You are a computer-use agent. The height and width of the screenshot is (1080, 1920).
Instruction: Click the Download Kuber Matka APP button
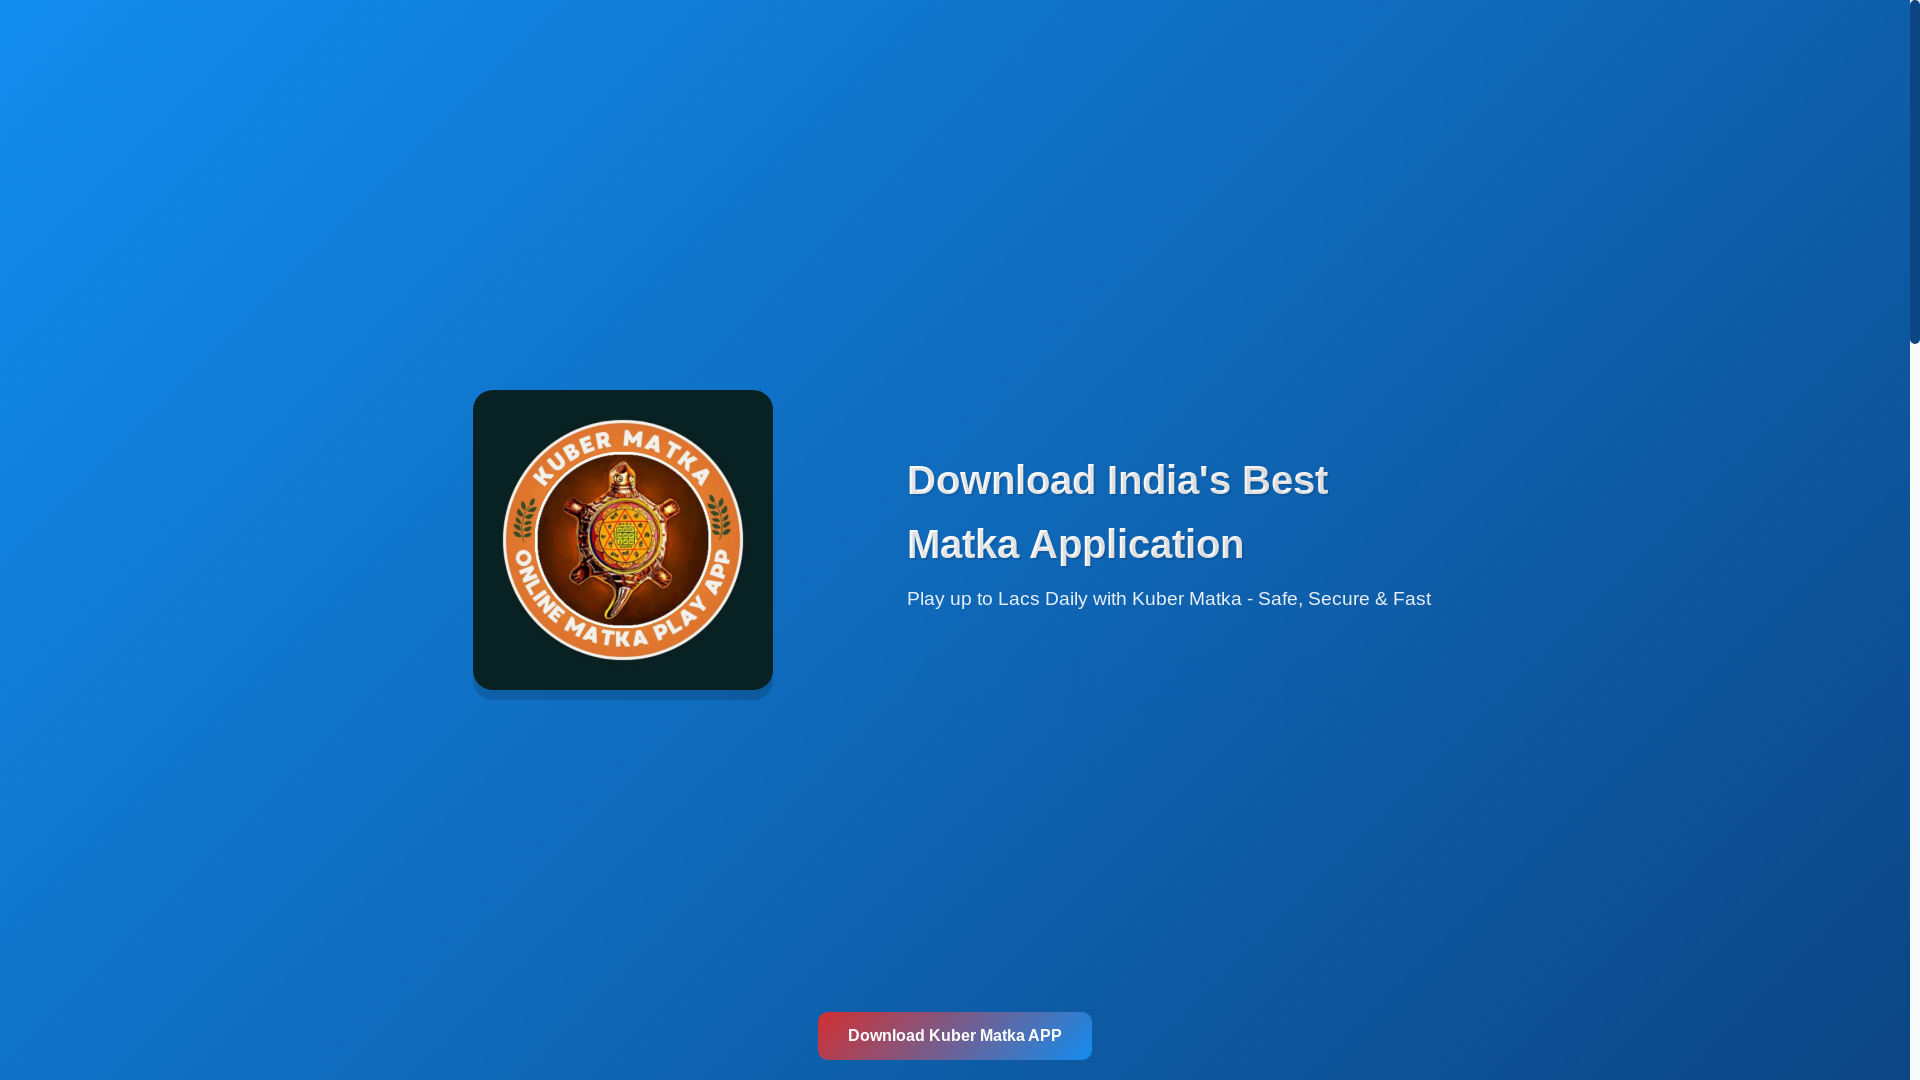pos(954,1035)
